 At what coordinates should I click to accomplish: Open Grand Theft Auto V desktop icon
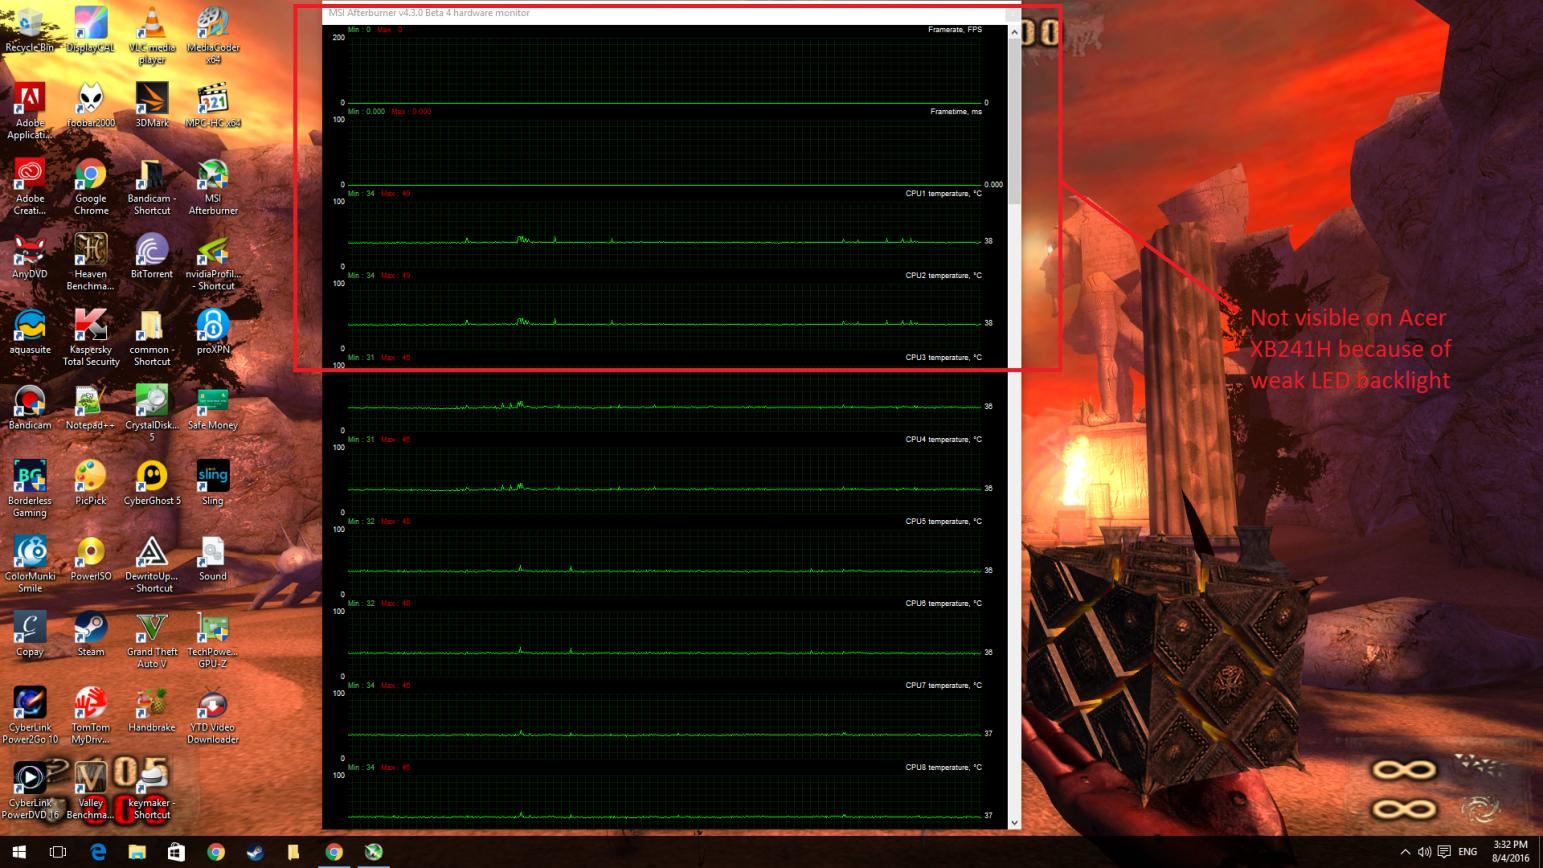[x=152, y=639]
